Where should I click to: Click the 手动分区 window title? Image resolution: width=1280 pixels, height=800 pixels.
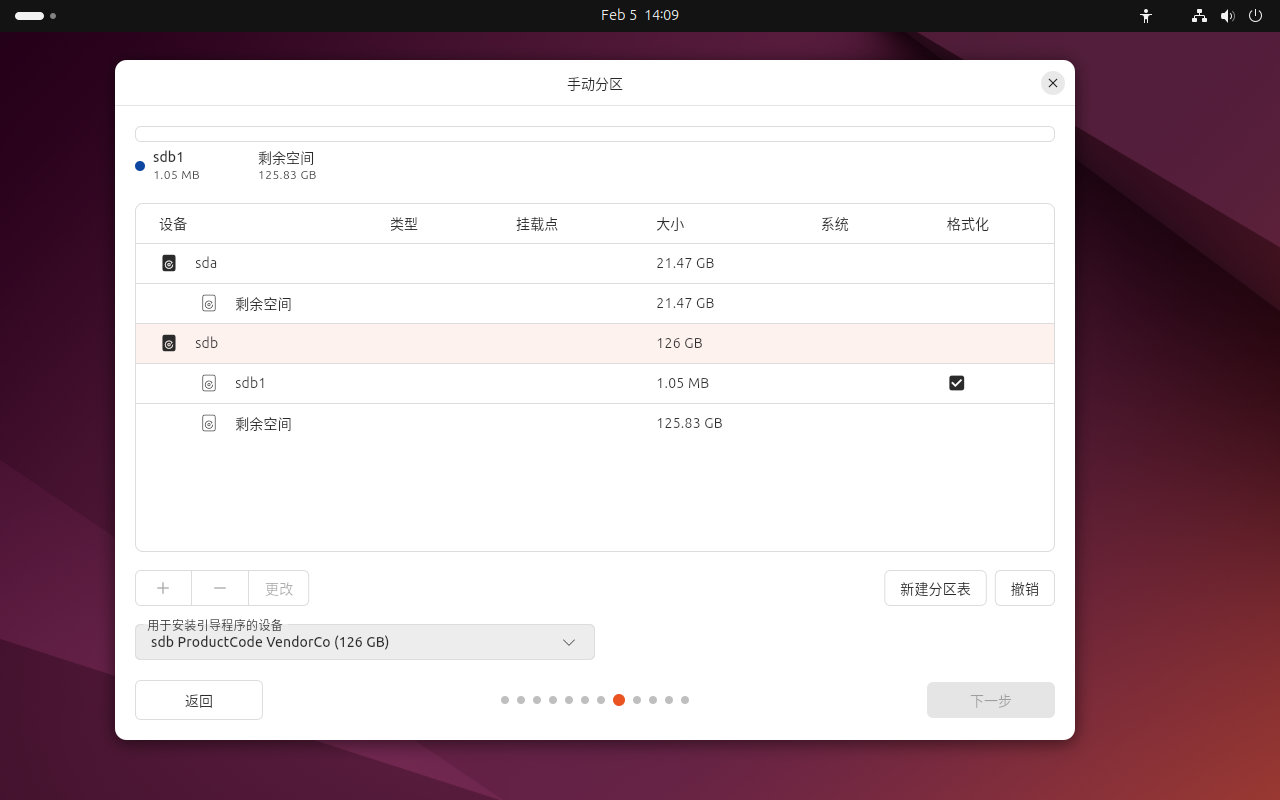click(x=595, y=84)
